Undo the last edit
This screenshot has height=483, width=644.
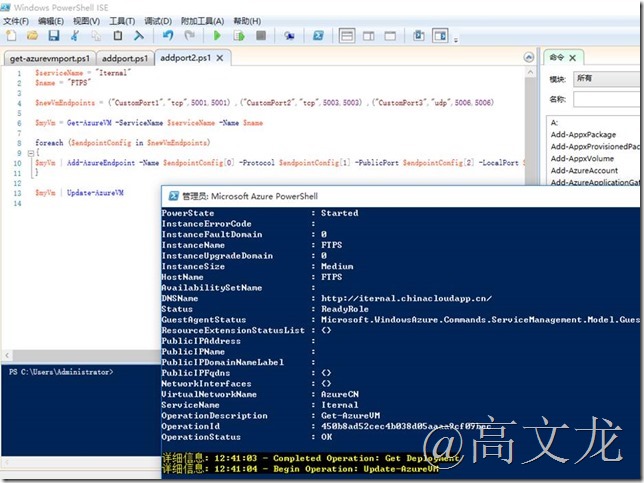click(168, 36)
